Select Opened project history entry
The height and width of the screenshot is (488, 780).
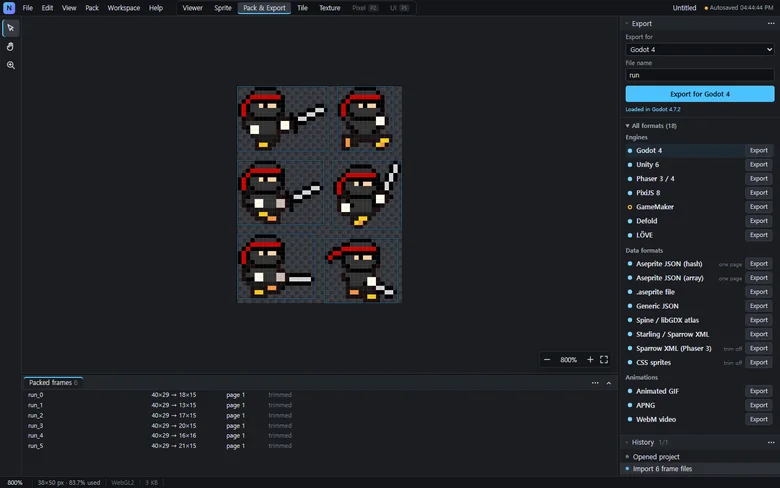click(x=656, y=457)
